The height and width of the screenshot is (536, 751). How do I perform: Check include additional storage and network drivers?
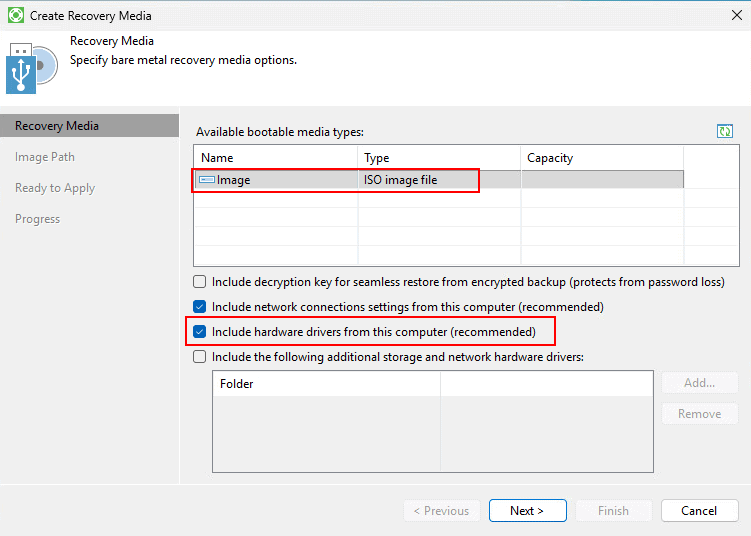(x=200, y=356)
